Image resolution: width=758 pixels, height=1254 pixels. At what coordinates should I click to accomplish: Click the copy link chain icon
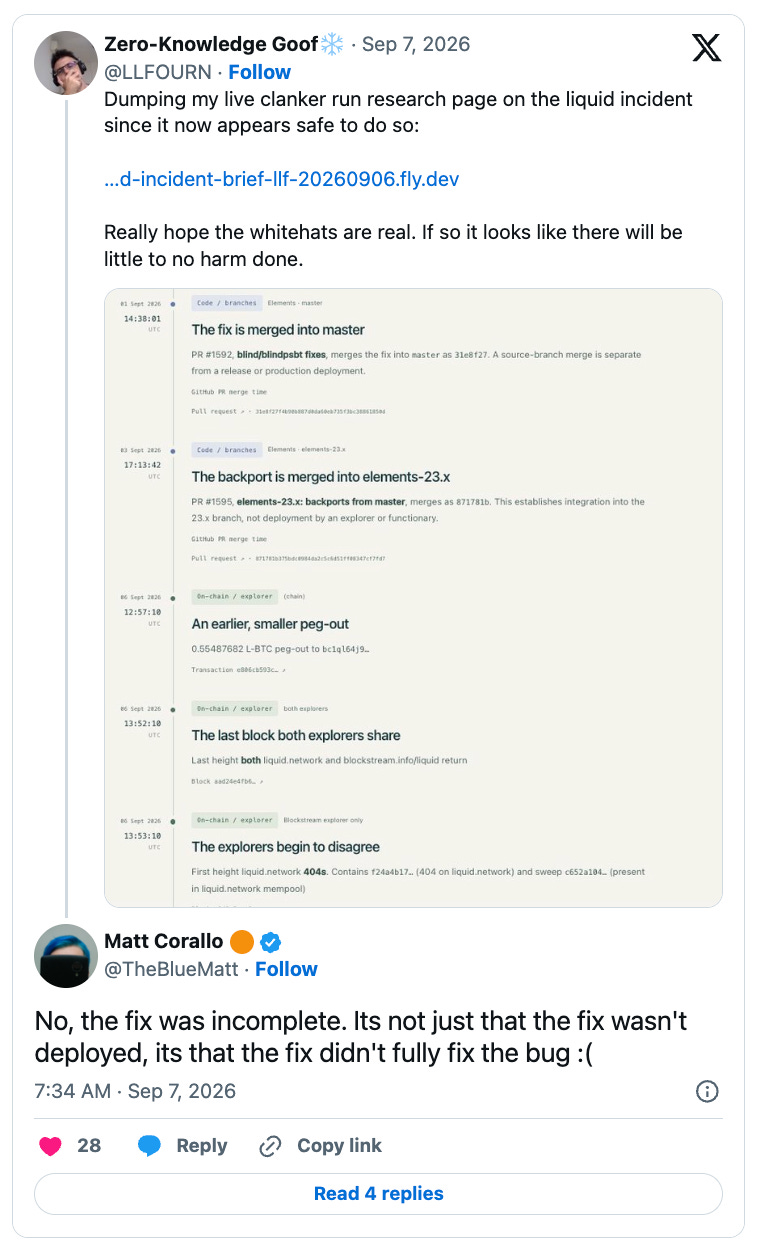[270, 1146]
